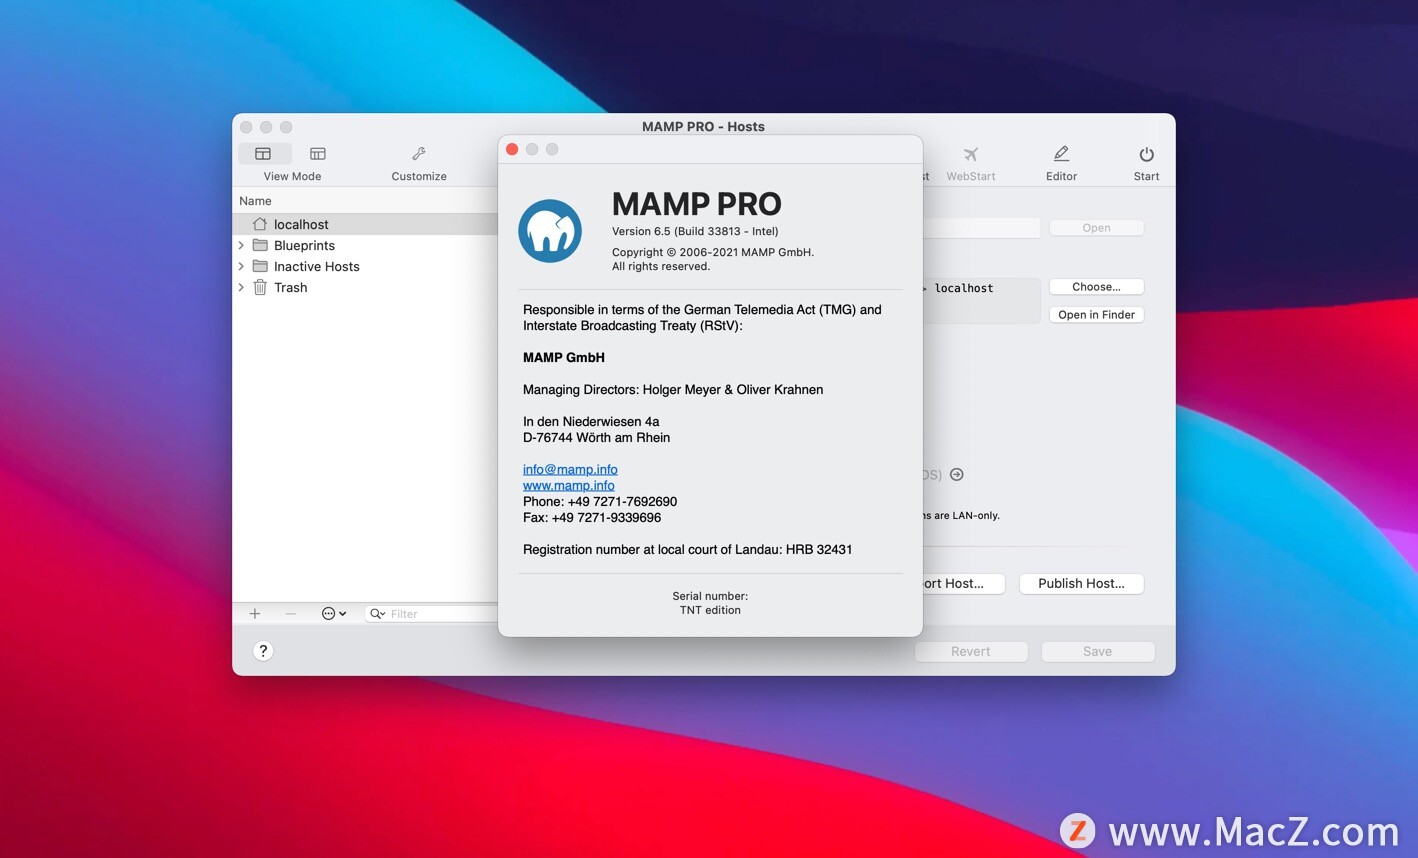Viewport: 1418px width, 858px height.
Task: Click the MAMP PRO elephant logo
Action: (550, 231)
